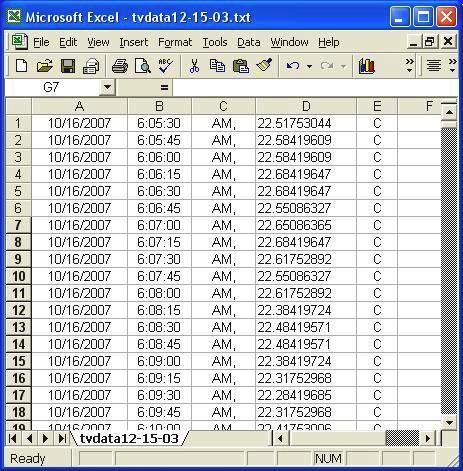Image resolution: width=463 pixels, height=471 pixels.
Task: Select column D header
Action: tap(306, 106)
